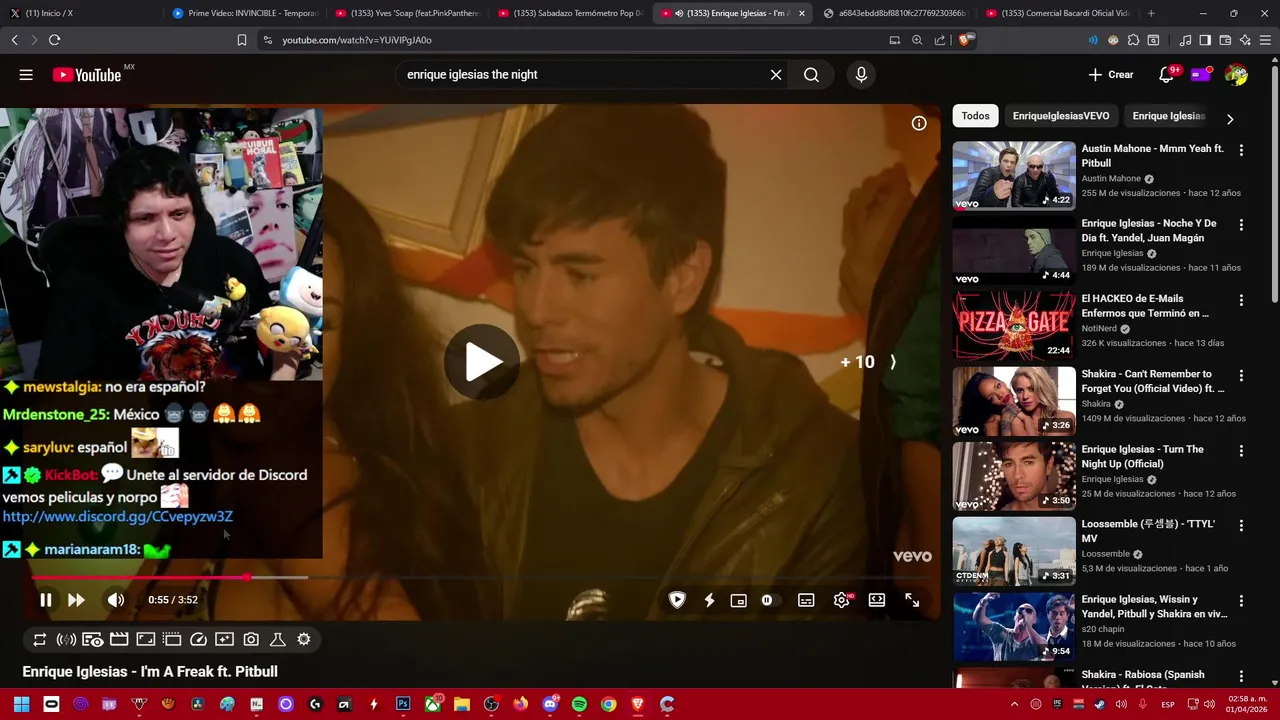Enter fullscreen mode
Image resolution: width=1280 pixels, height=720 pixels.
click(x=912, y=600)
